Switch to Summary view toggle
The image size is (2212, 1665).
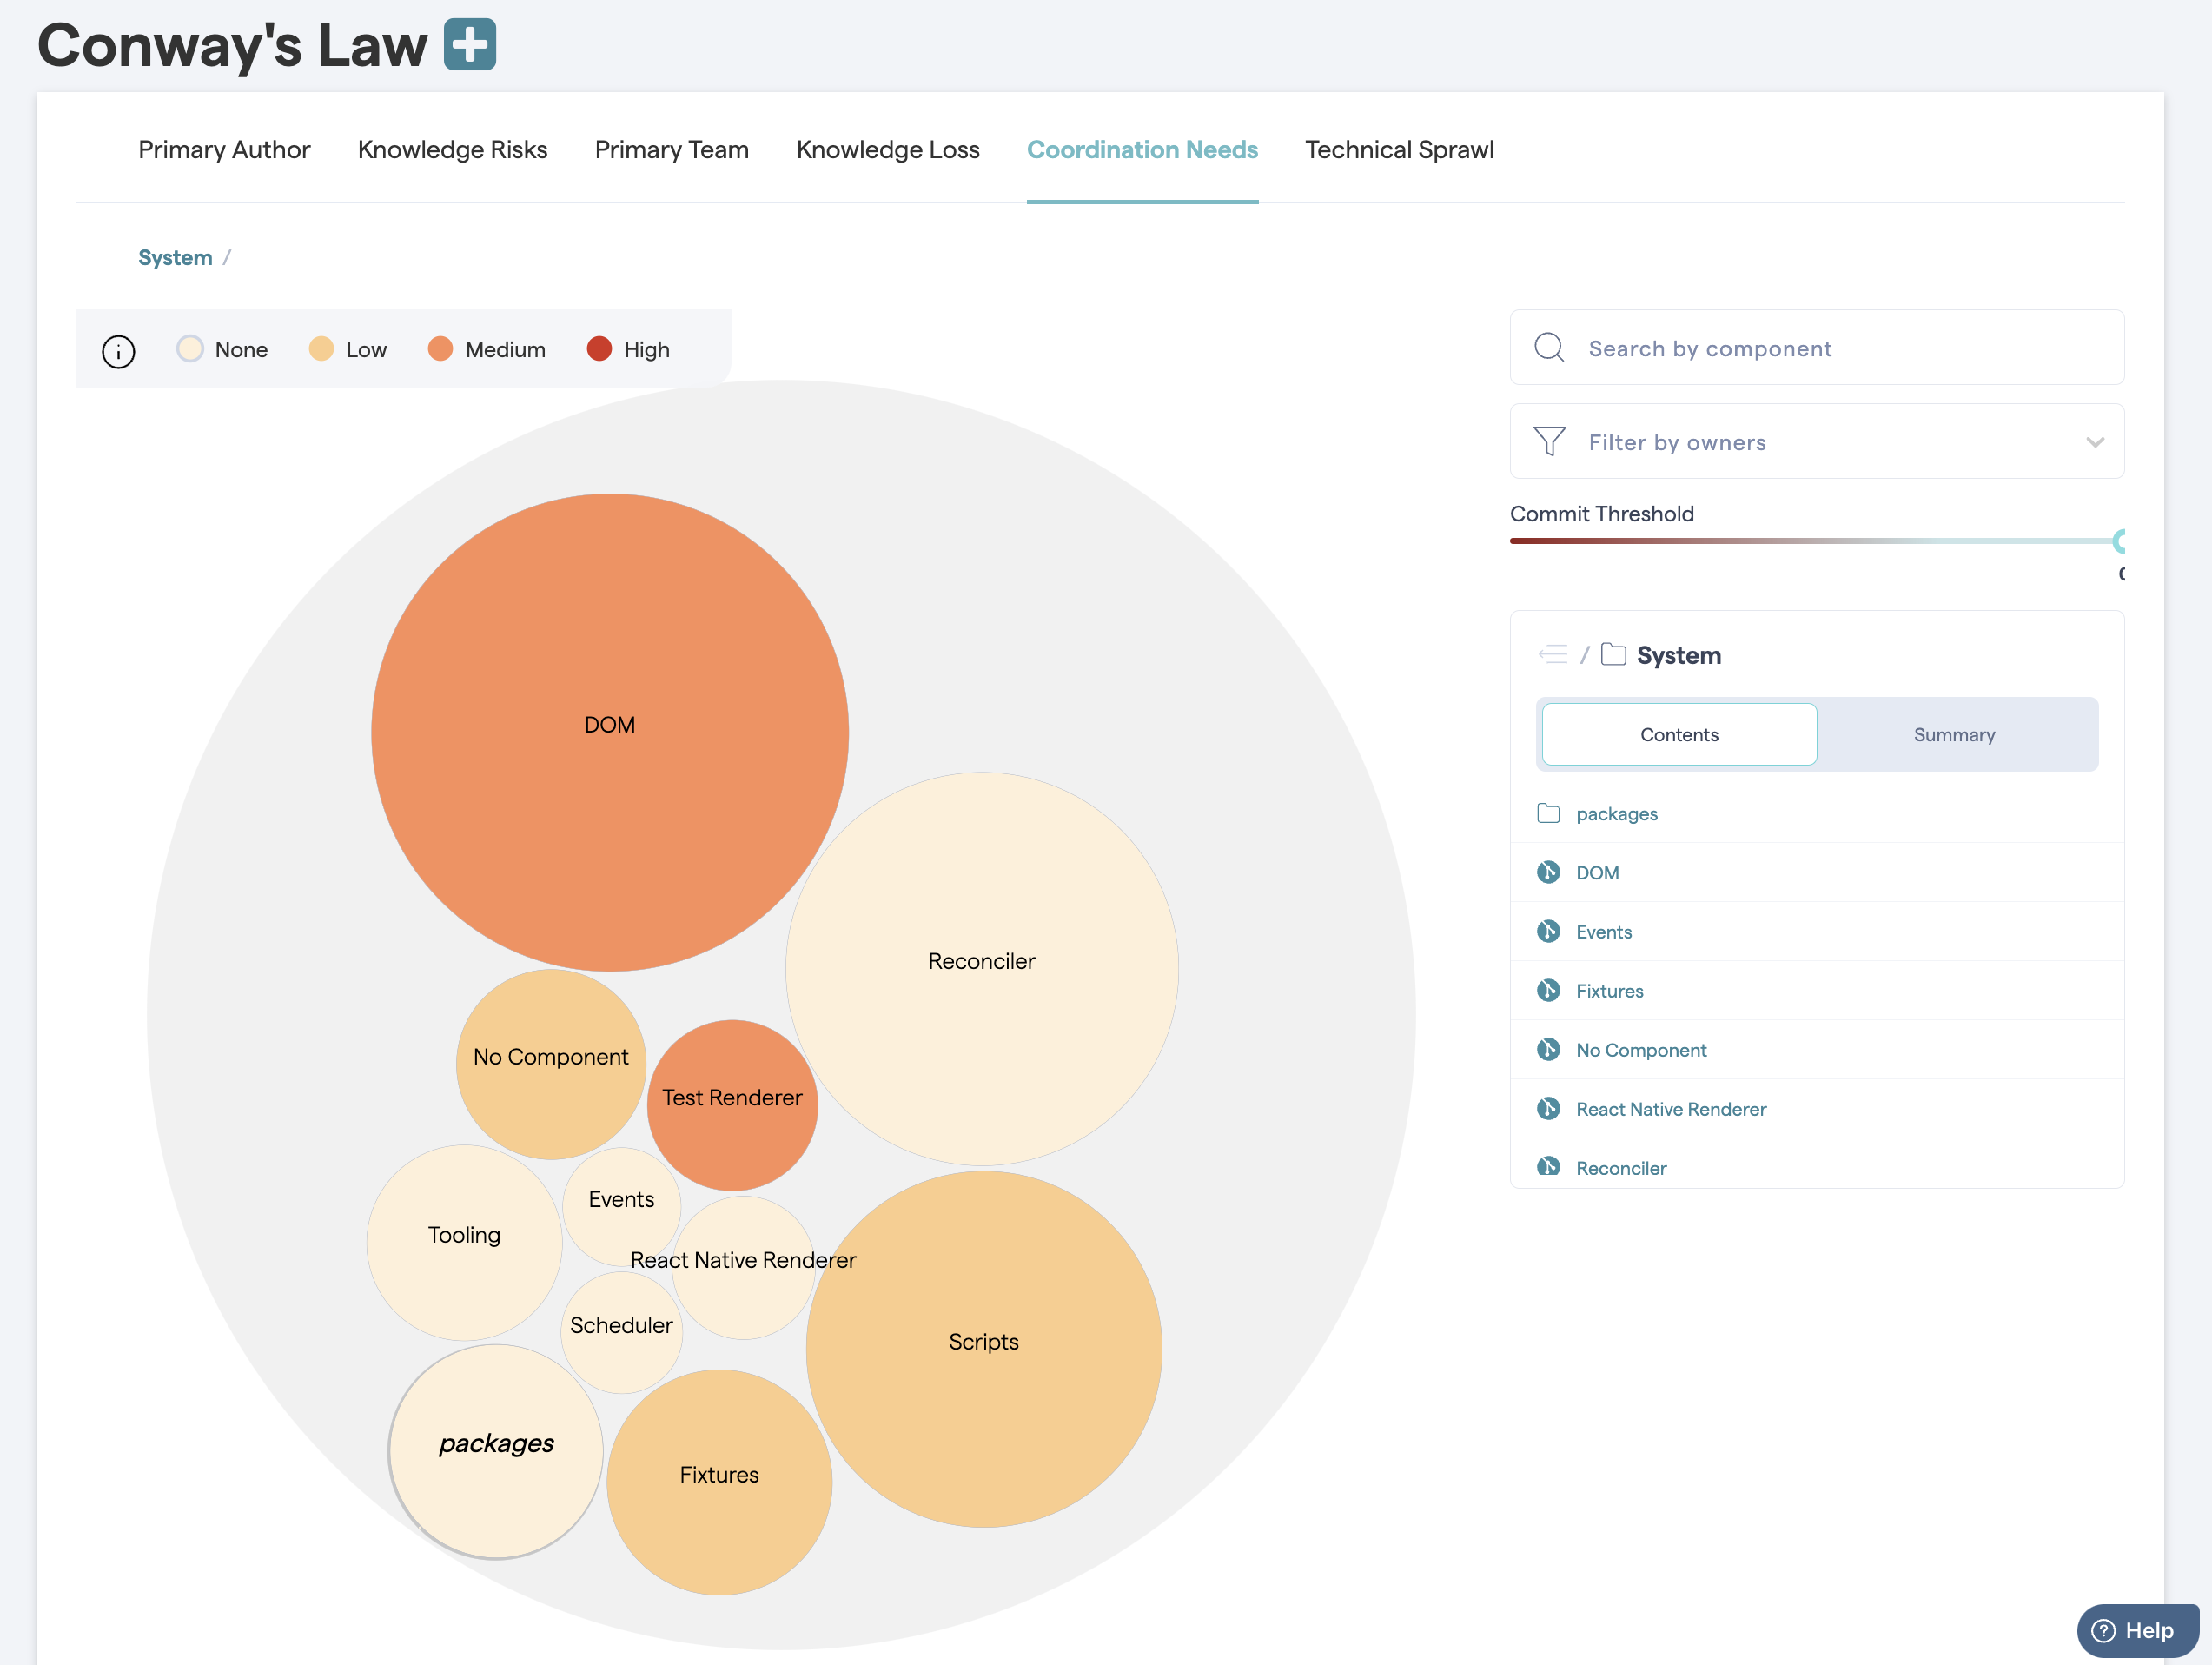click(1953, 735)
